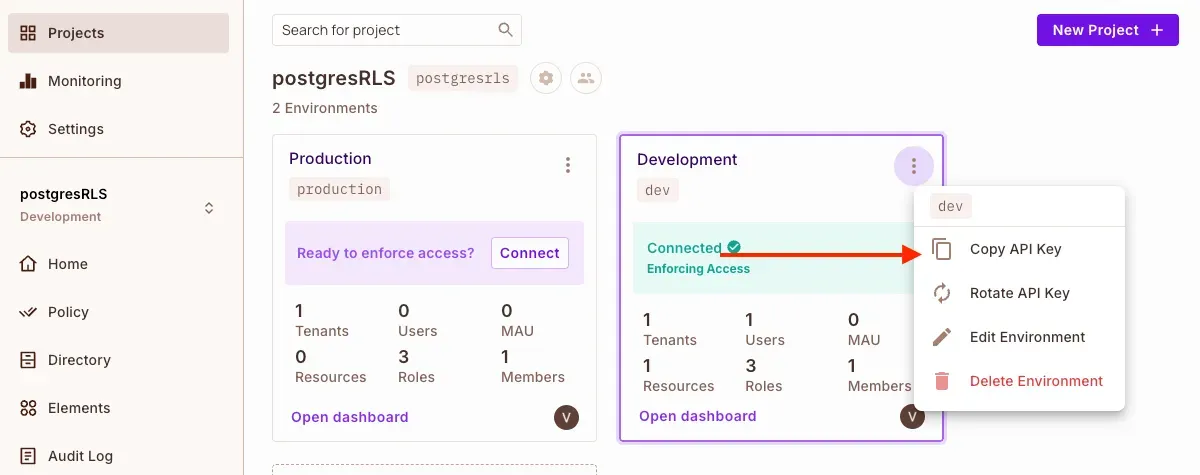Click the search magnifier icon

tap(506, 30)
